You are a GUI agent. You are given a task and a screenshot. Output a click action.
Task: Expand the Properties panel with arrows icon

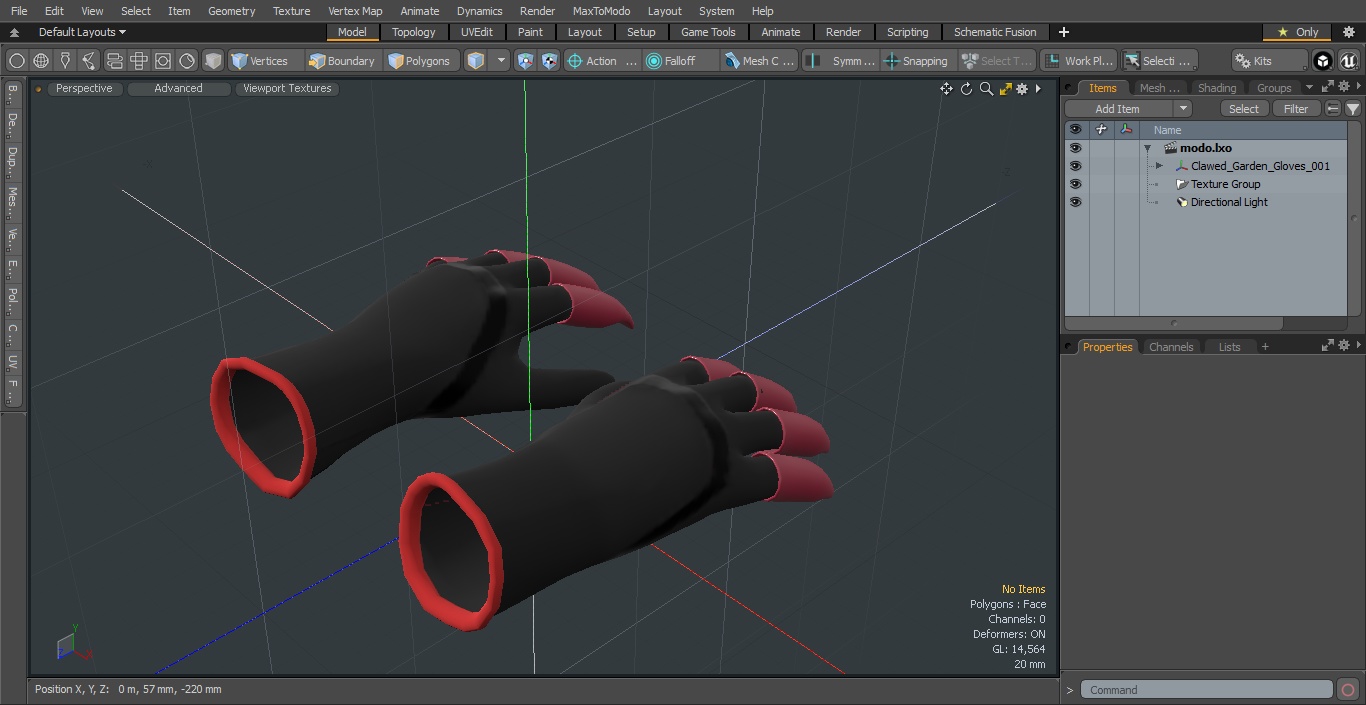pos(1328,345)
